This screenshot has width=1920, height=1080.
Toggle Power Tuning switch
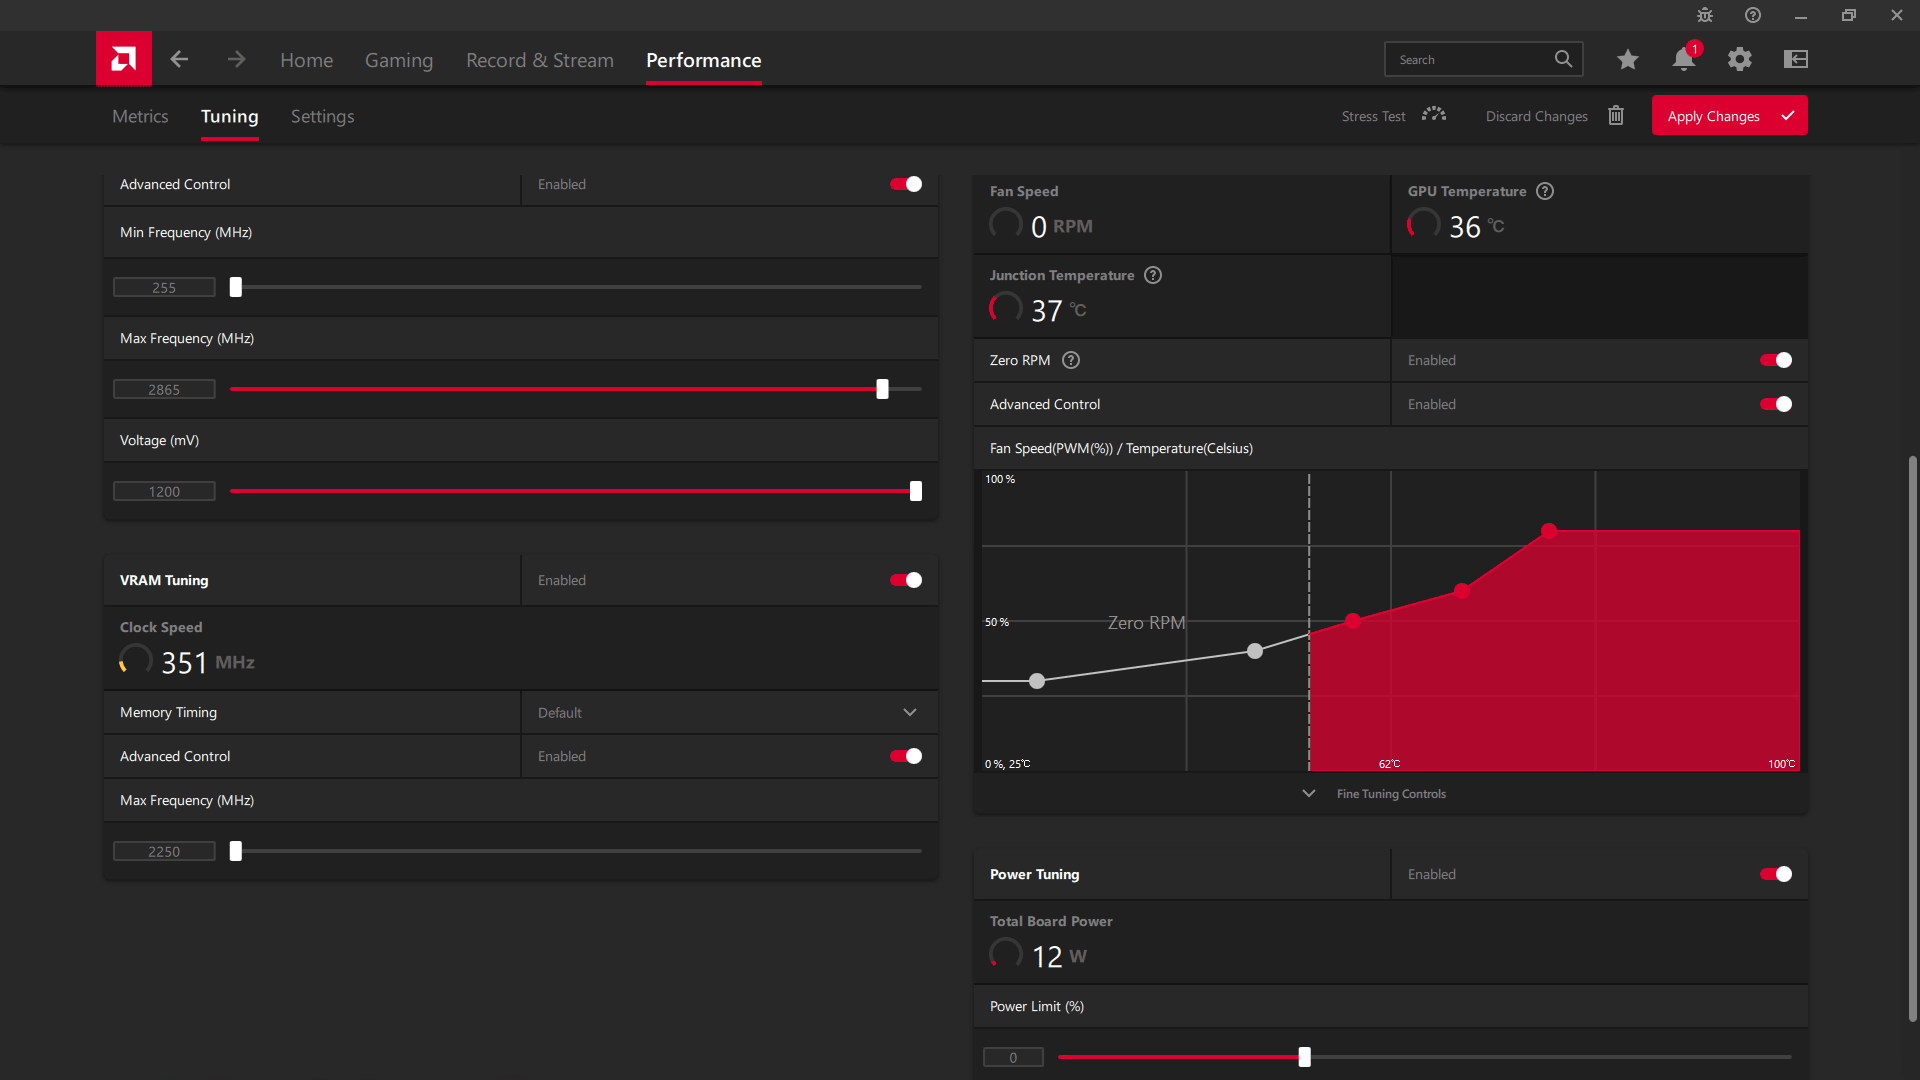click(x=1776, y=874)
